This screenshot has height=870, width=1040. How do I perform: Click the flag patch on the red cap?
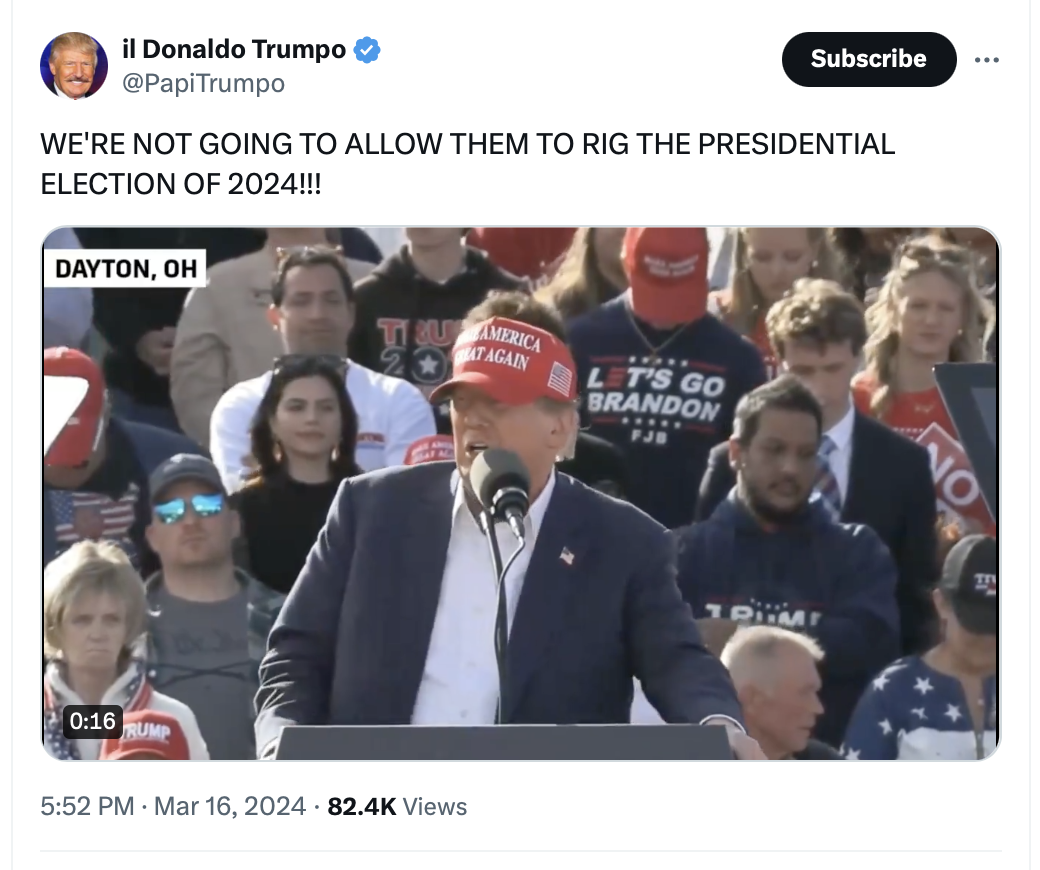[x=561, y=379]
